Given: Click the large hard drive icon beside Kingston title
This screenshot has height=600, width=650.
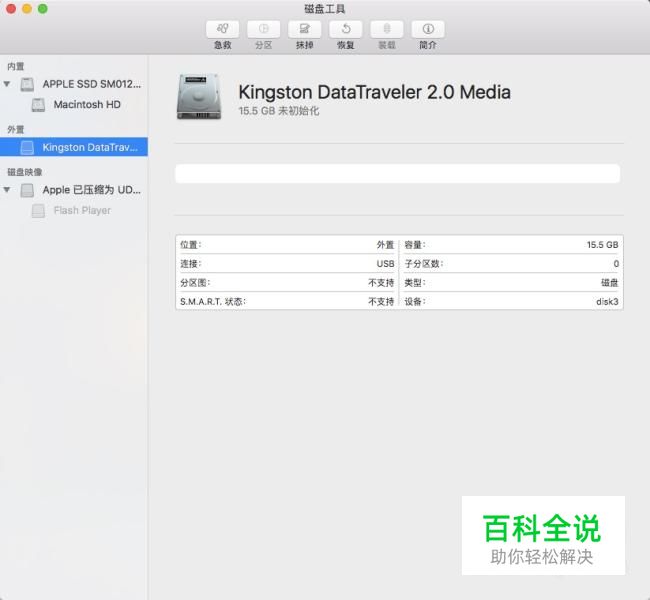Looking at the screenshot, I should click(x=199, y=97).
